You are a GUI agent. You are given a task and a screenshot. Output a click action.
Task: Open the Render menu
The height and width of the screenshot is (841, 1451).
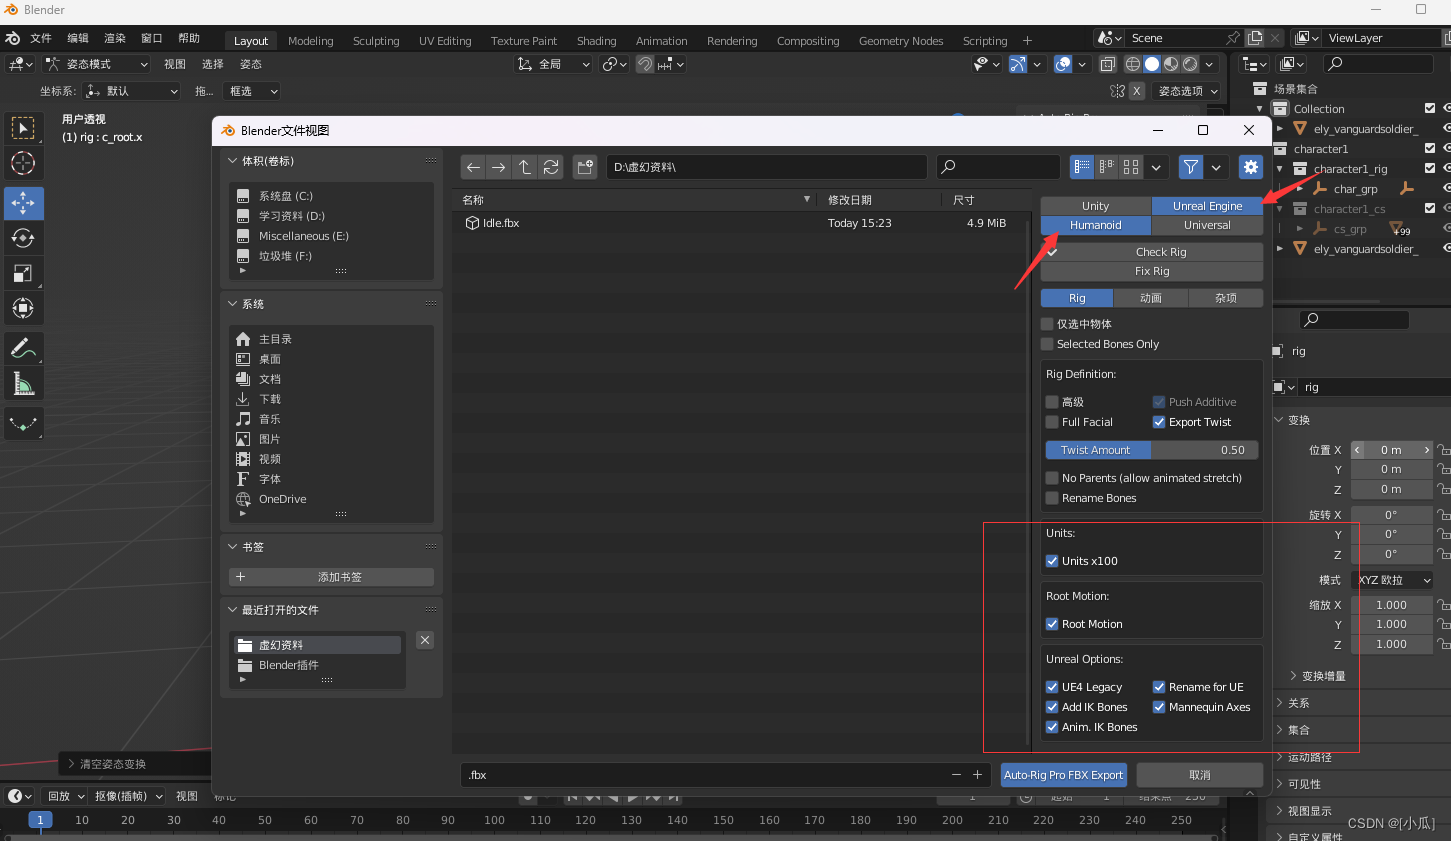click(115, 38)
